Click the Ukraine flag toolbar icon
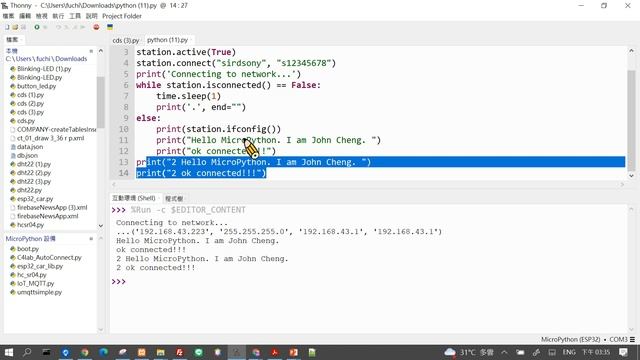Viewport: 640px width, 360px height. click(110, 27)
